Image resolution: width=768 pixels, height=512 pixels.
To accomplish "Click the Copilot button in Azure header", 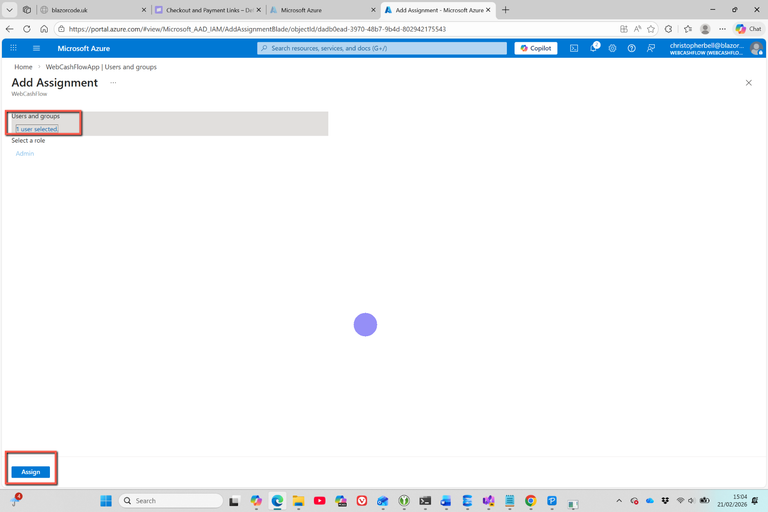I will coord(536,48).
